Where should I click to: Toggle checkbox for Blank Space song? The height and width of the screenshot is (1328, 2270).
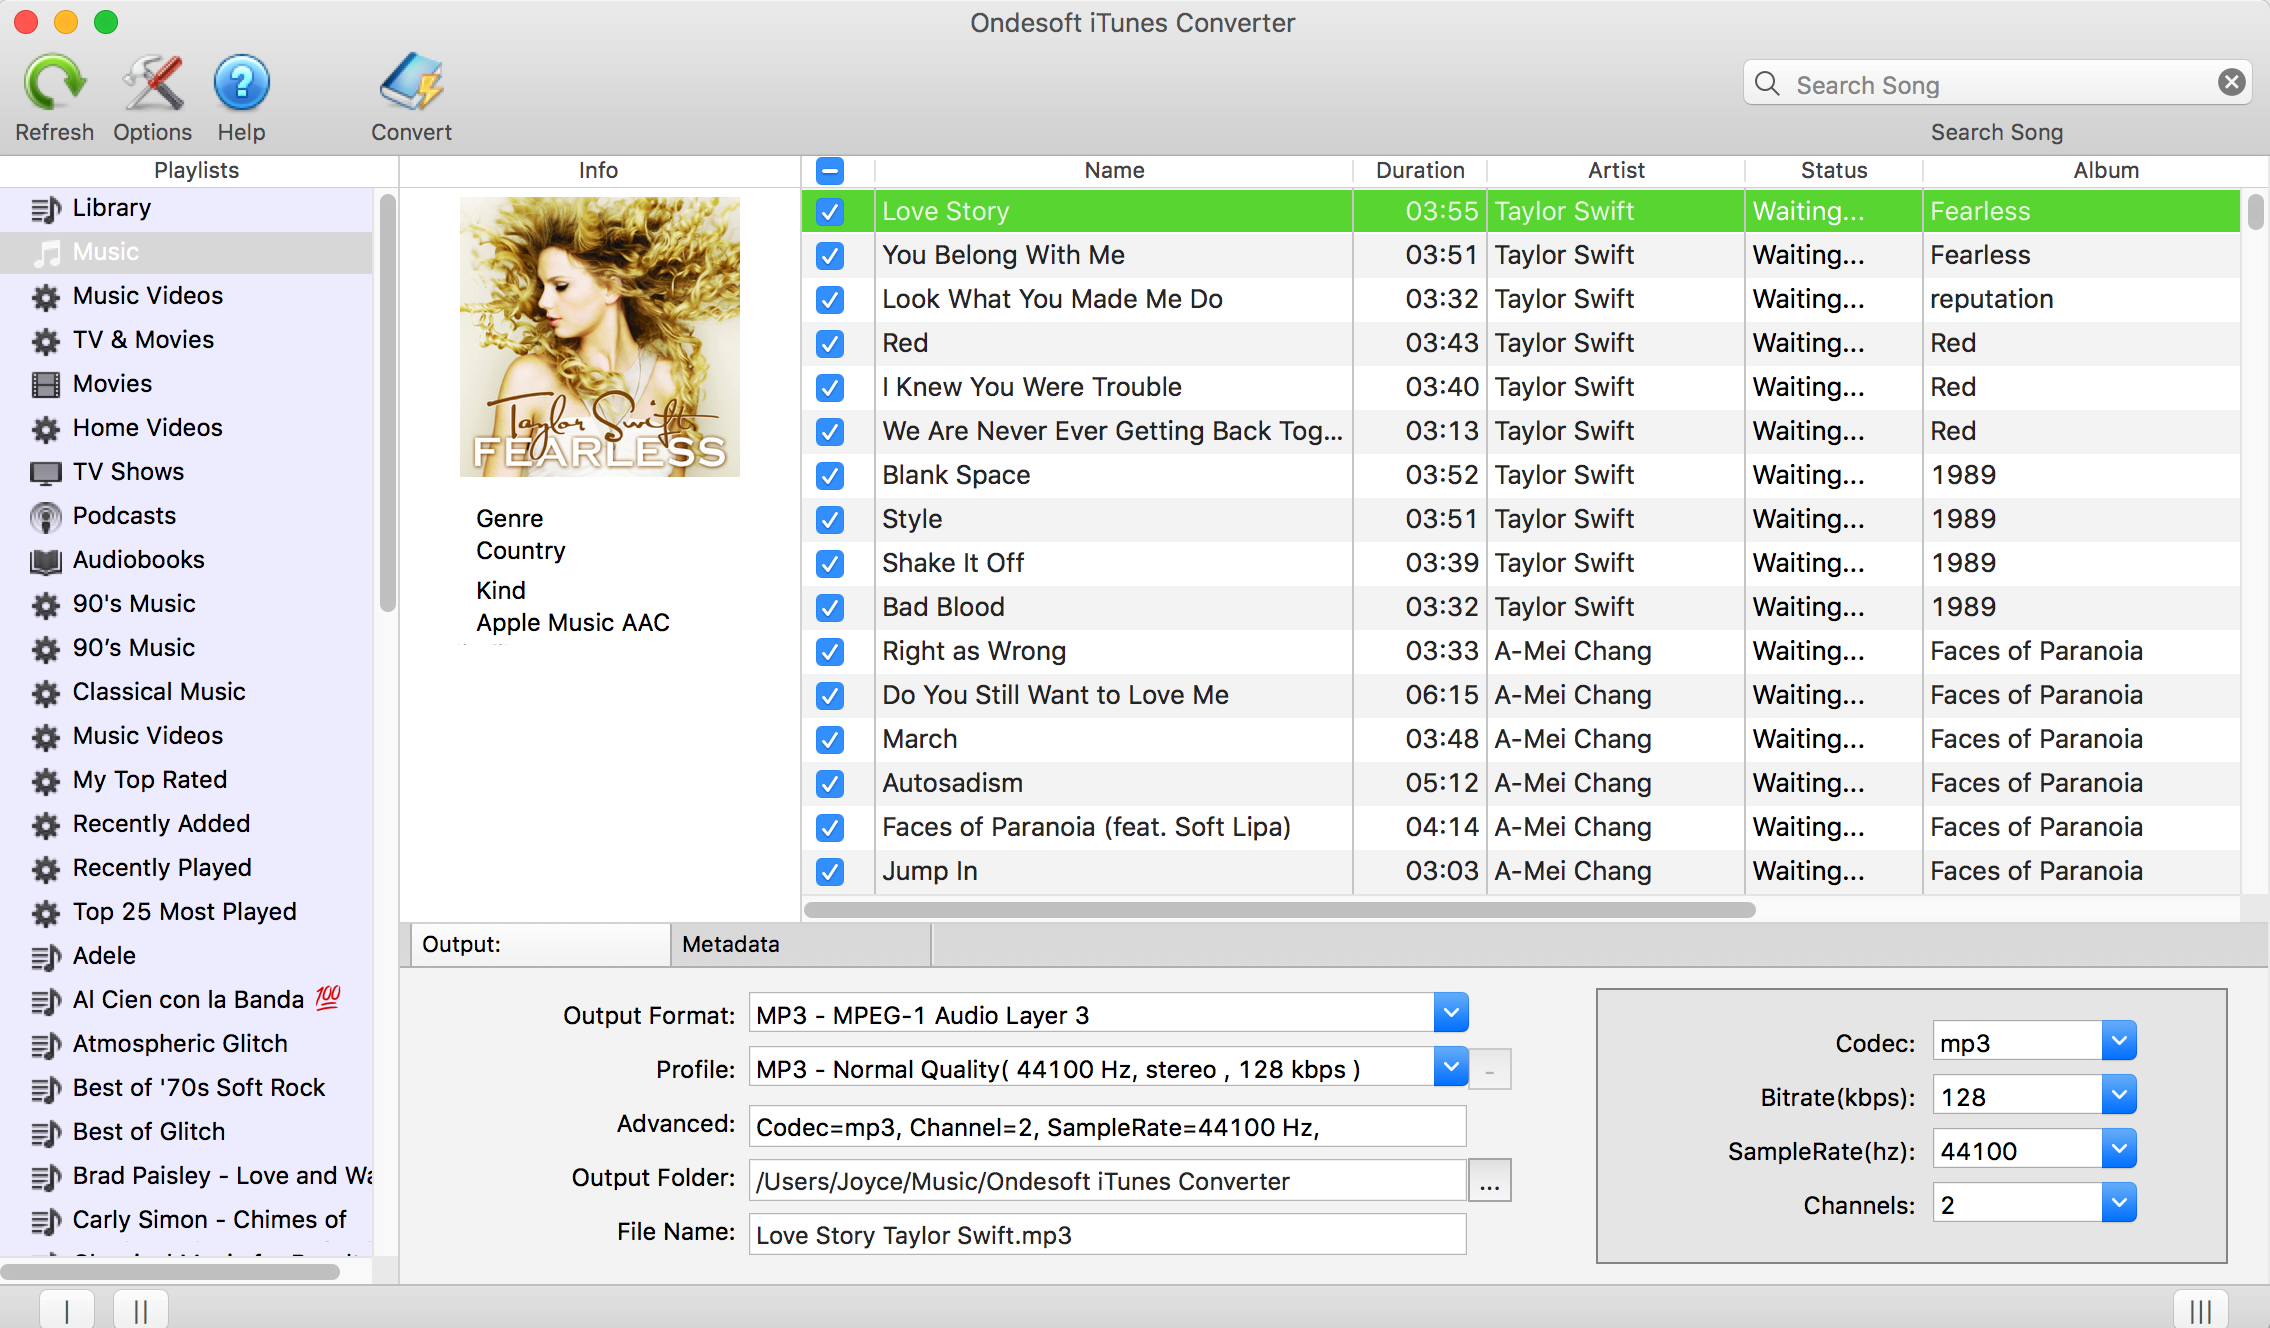[x=828, y=474]
